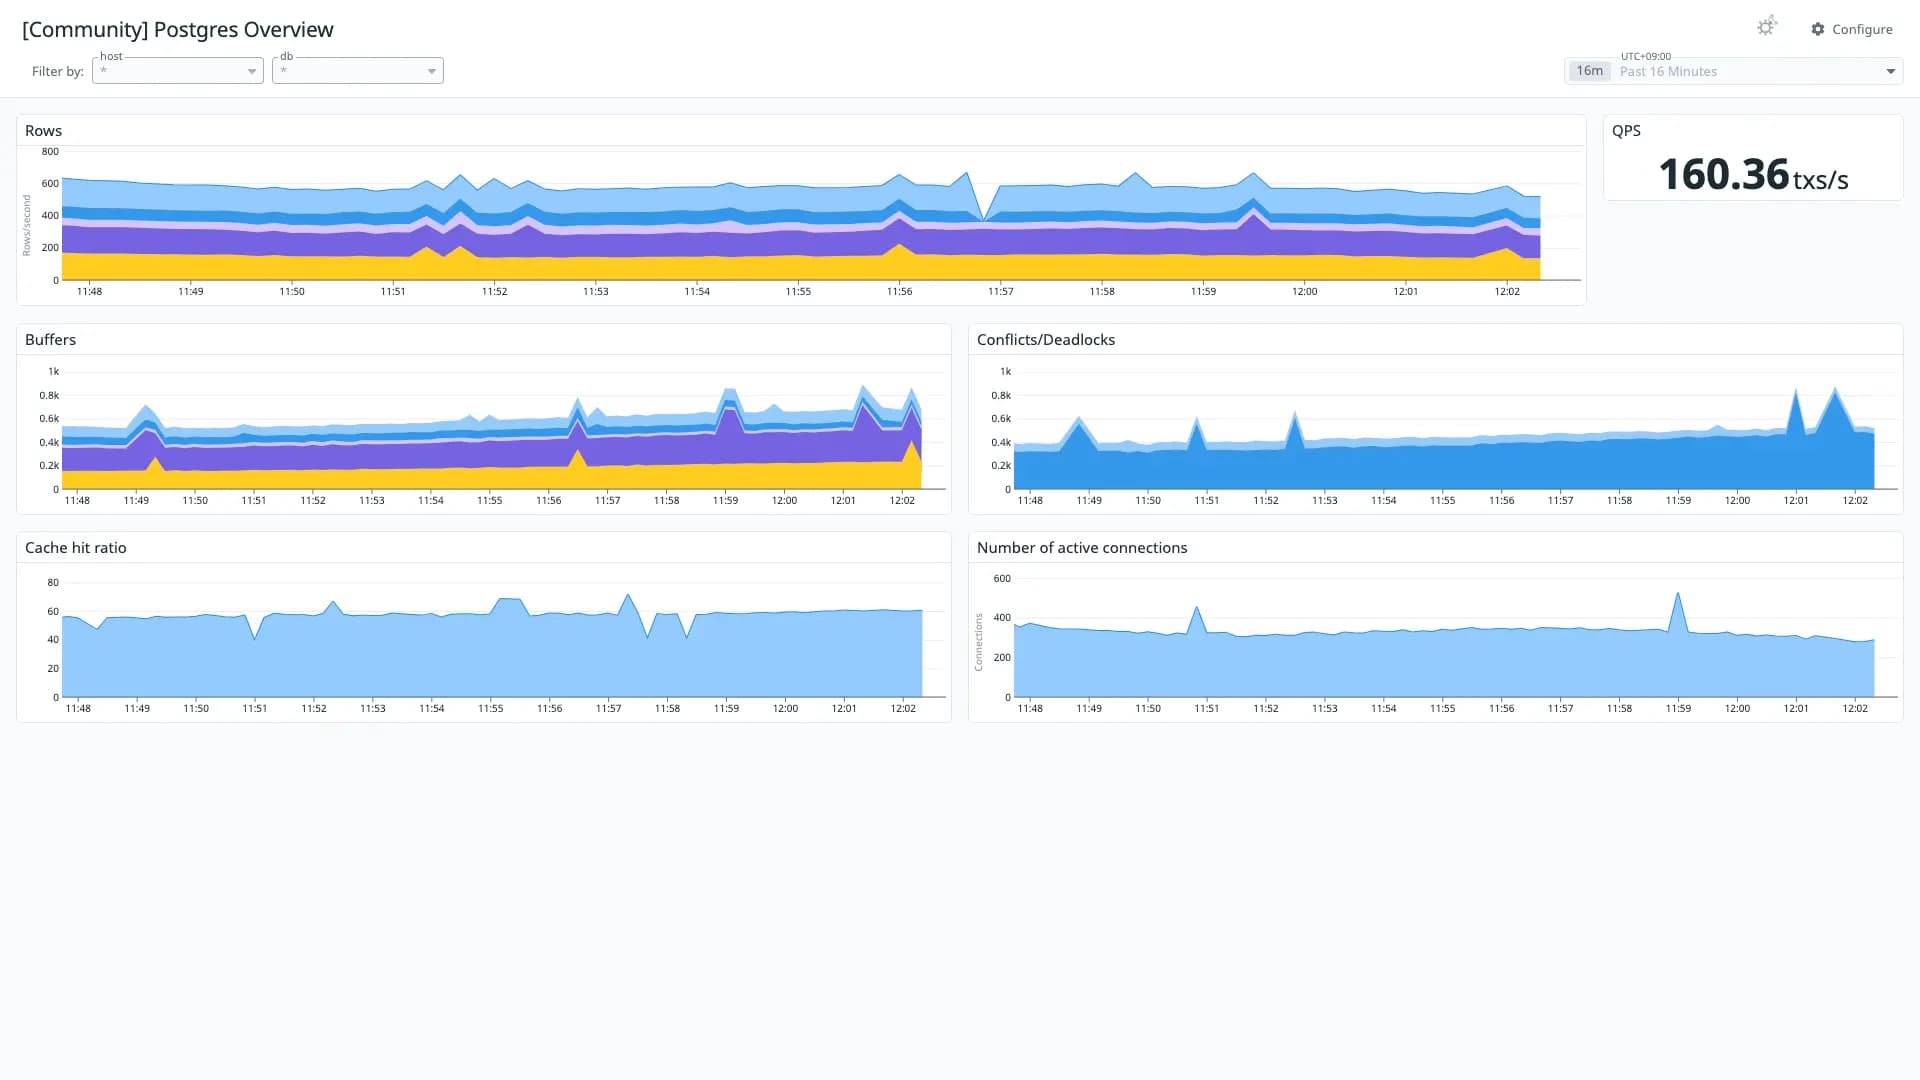
Task: Select the Cache hit ratio widget title
Action: [x=76, y=548]
